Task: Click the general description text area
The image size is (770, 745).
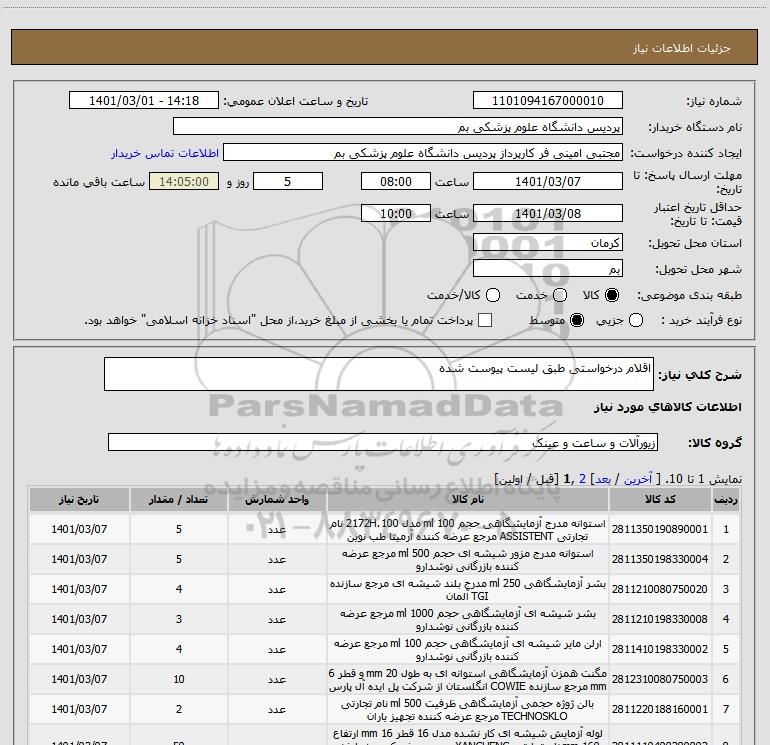Action: [x=379, y=374]
